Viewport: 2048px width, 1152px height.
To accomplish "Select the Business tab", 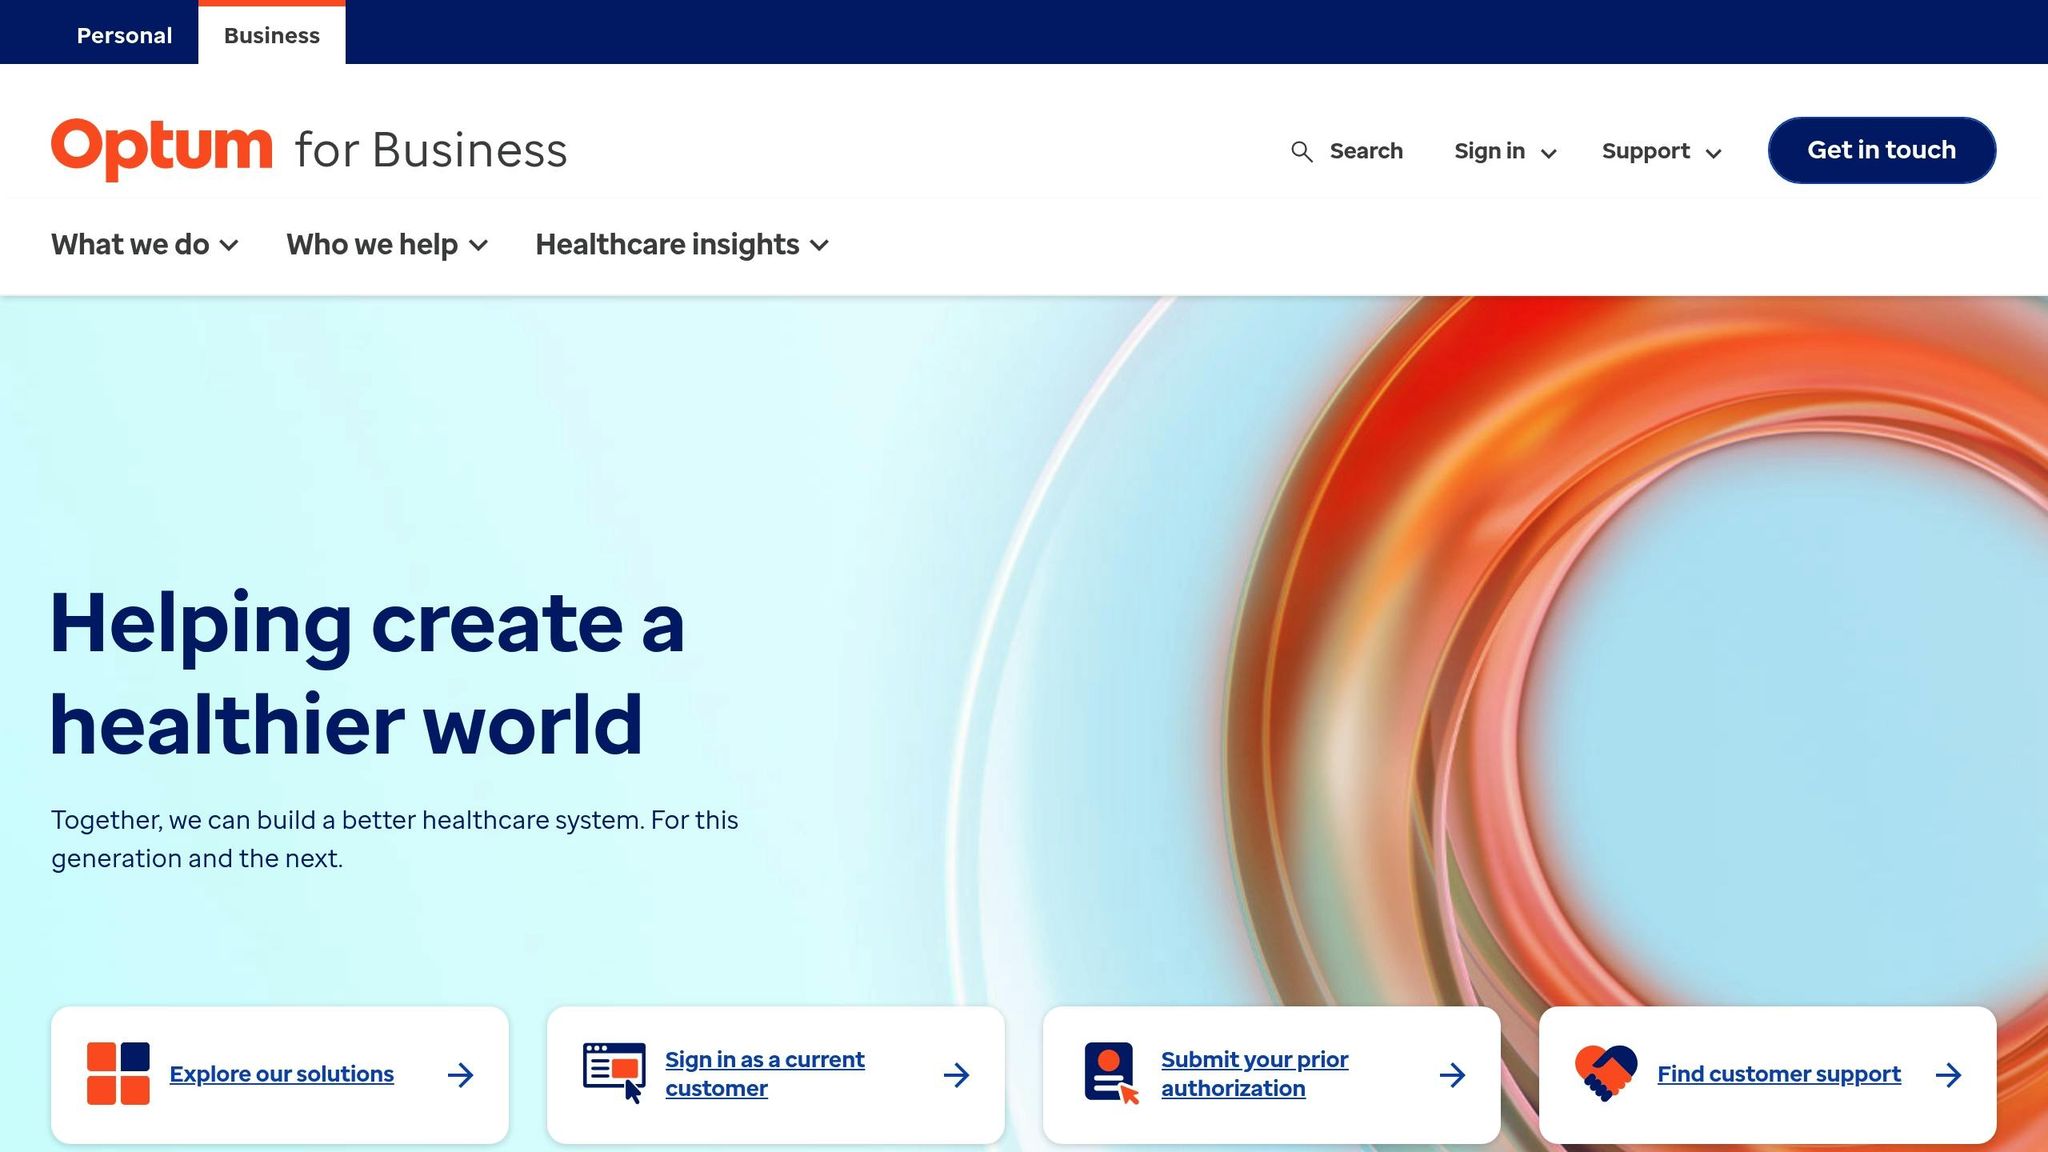I will [272, 35].
